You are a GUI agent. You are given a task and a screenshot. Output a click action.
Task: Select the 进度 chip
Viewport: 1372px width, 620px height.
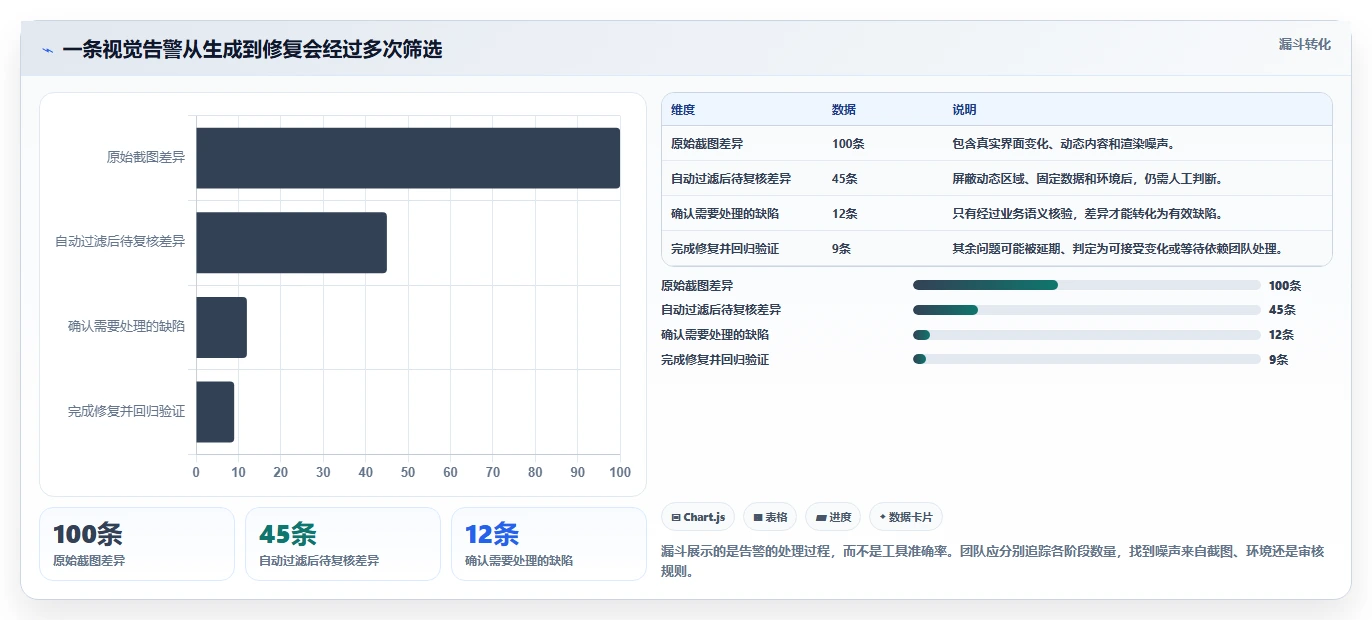(833, 517)
